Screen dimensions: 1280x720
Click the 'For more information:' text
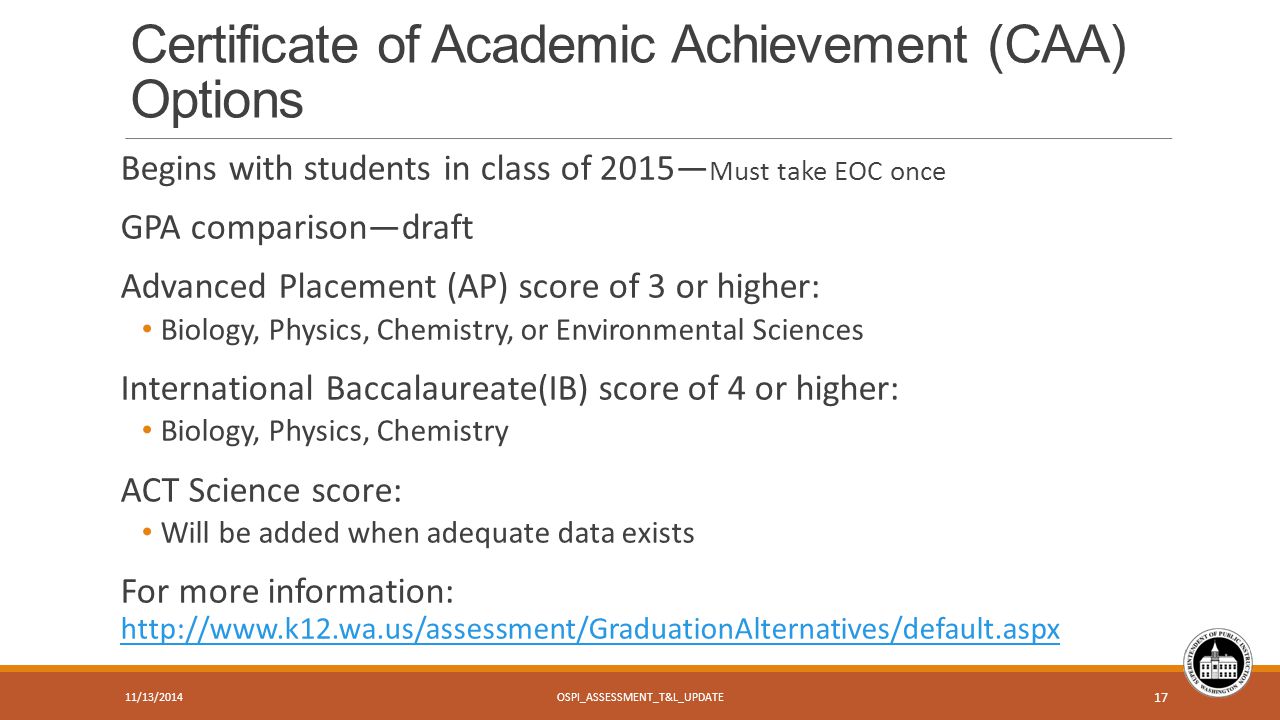[x=288, y=591]
